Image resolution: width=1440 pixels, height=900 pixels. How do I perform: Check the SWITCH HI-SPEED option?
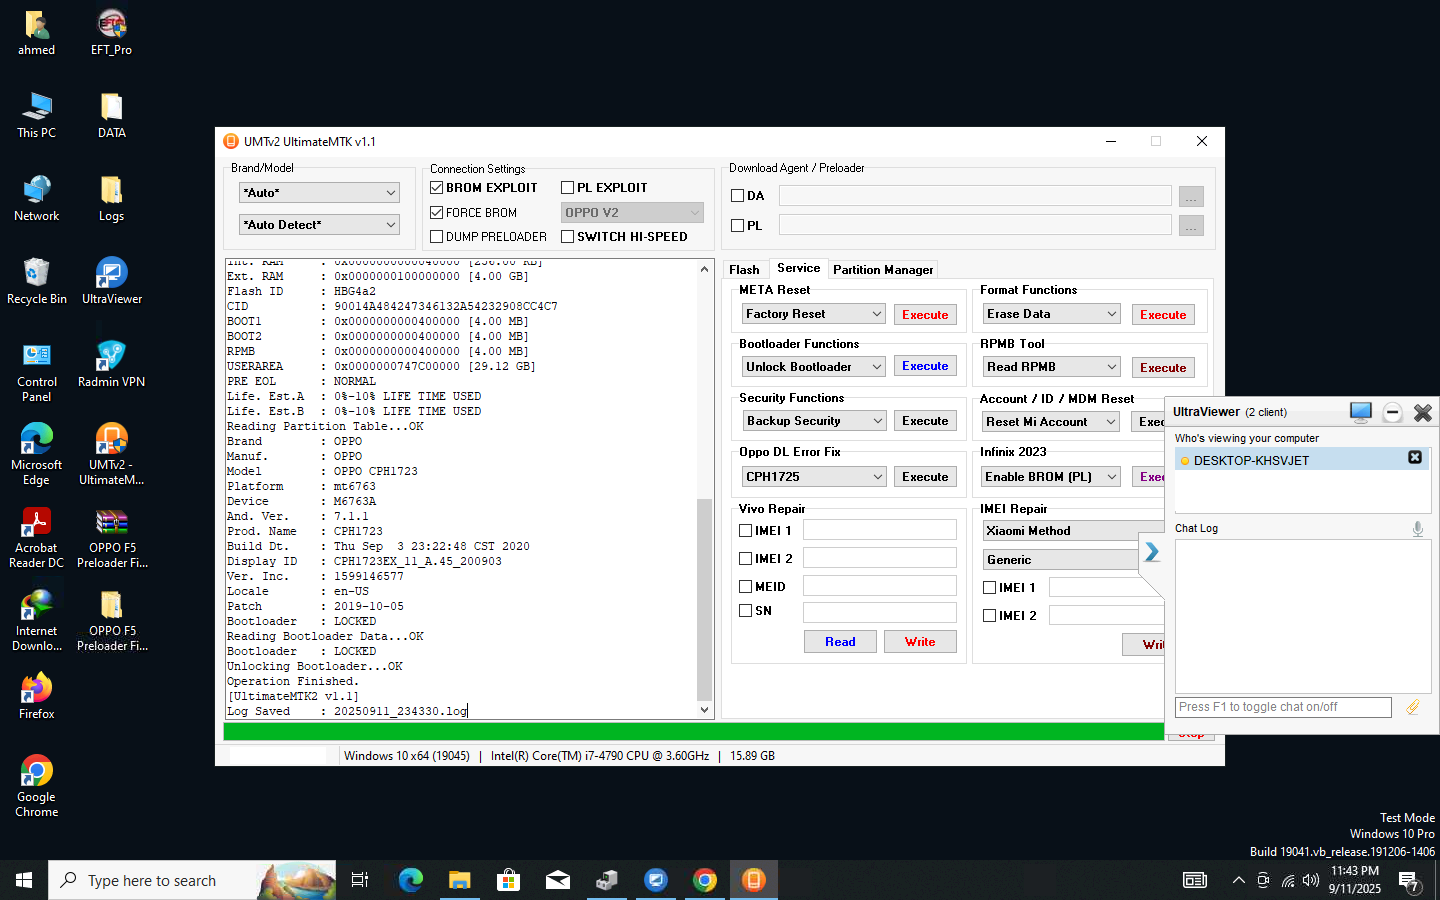567,236
